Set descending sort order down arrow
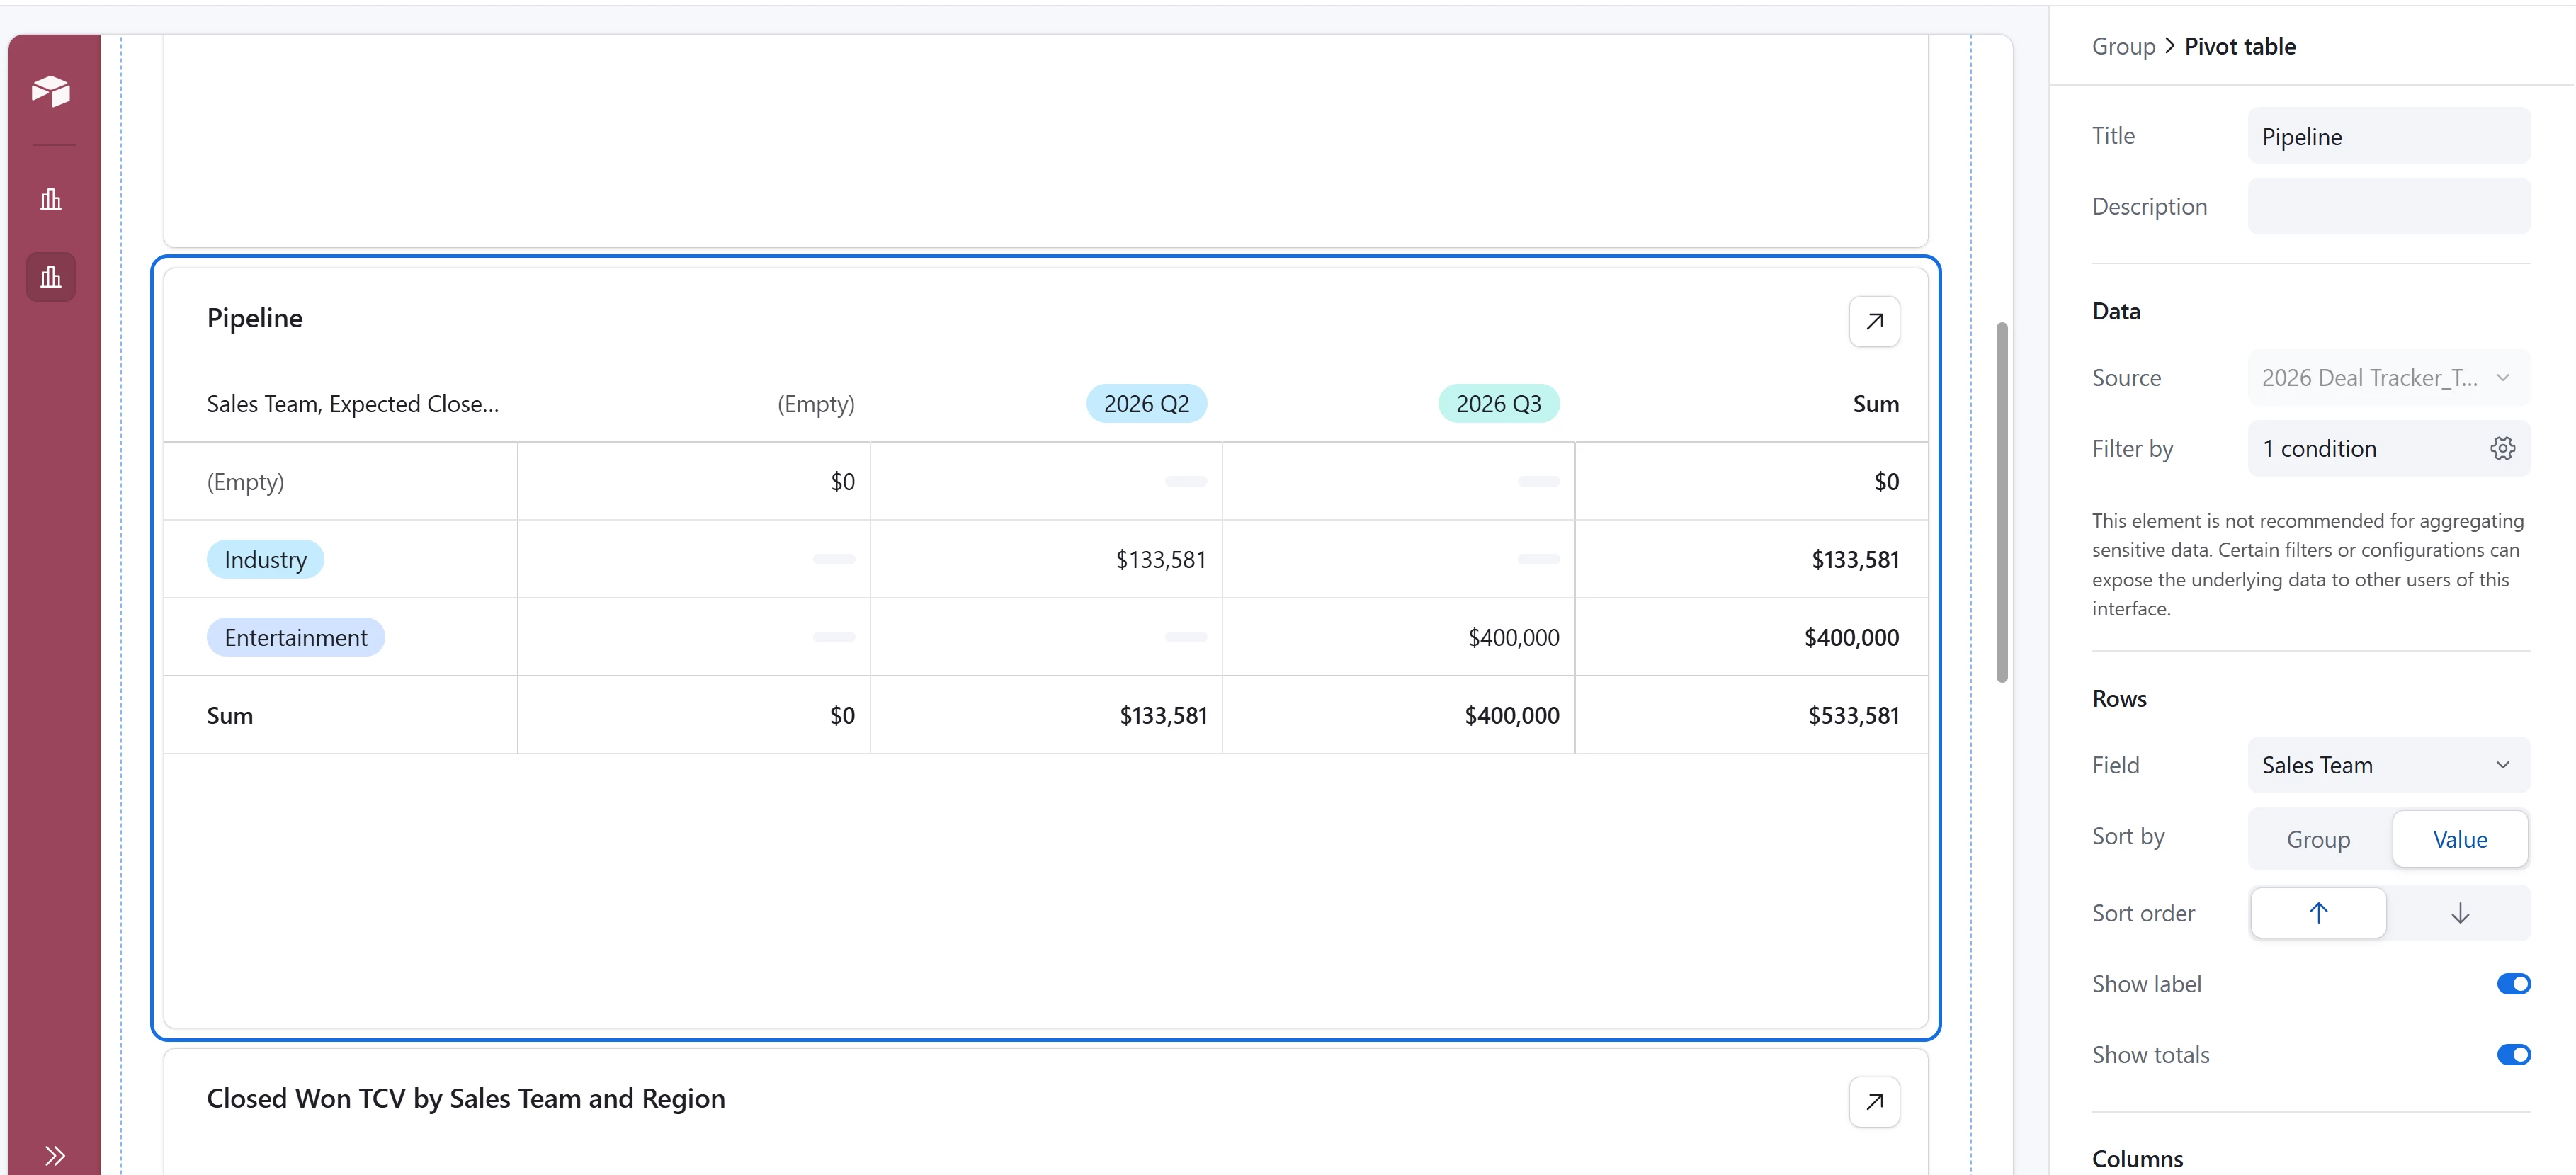The width and height of the screenshot is (2576, 1175). [2460, 912]
